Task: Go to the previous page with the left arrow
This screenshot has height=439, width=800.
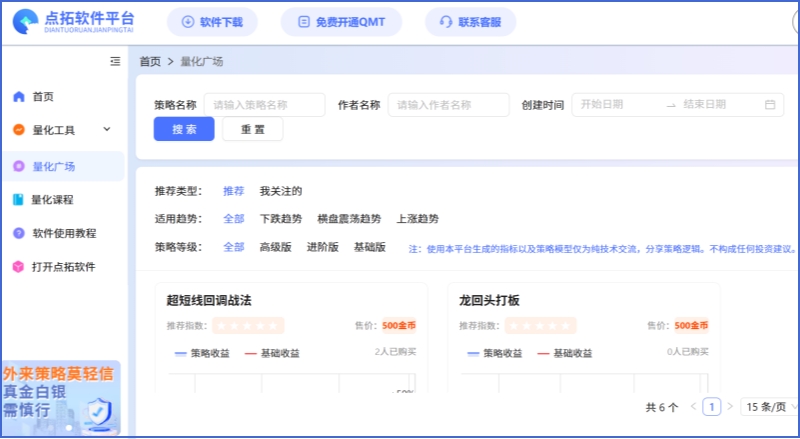Action: click(693, 407)
